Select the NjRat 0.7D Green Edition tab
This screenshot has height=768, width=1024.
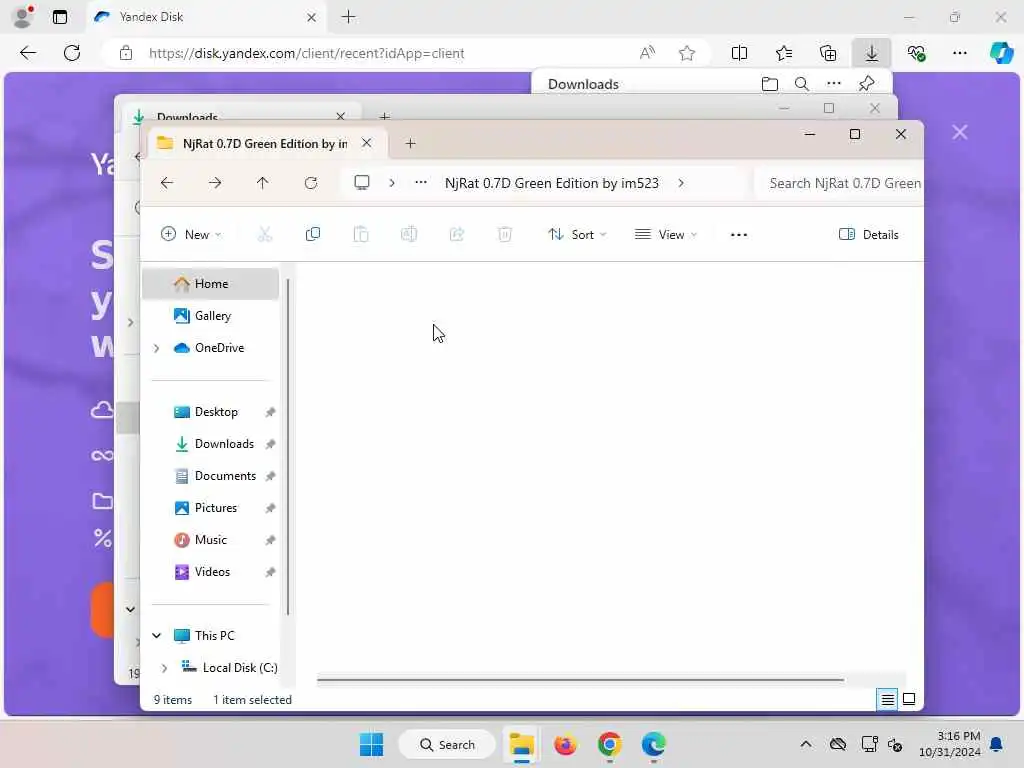click(264, 143)
